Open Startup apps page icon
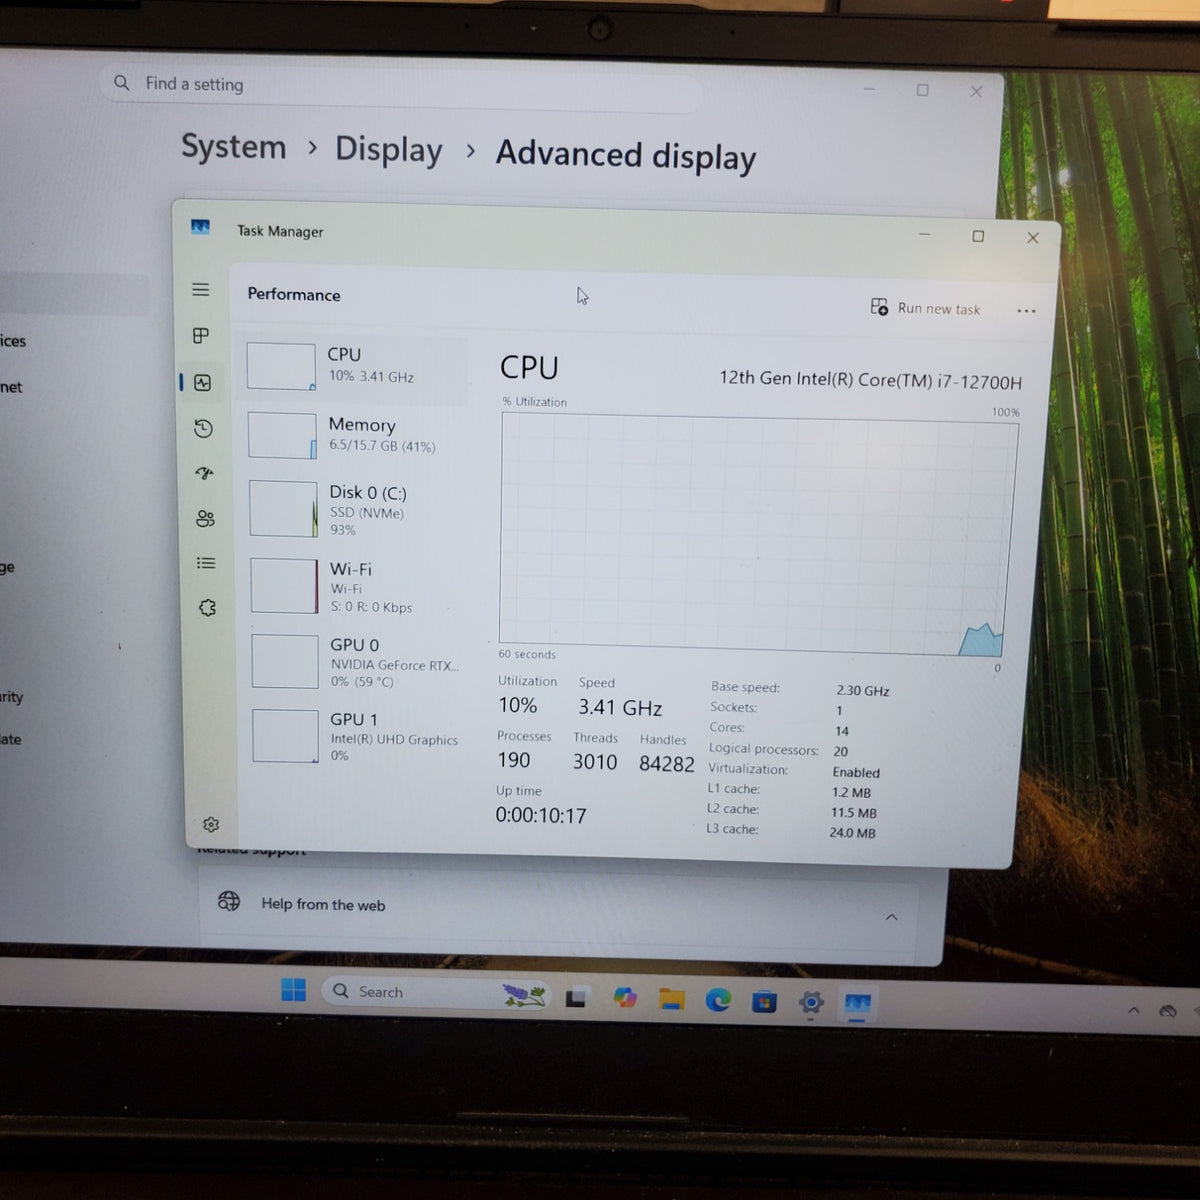 click(205, 473)
